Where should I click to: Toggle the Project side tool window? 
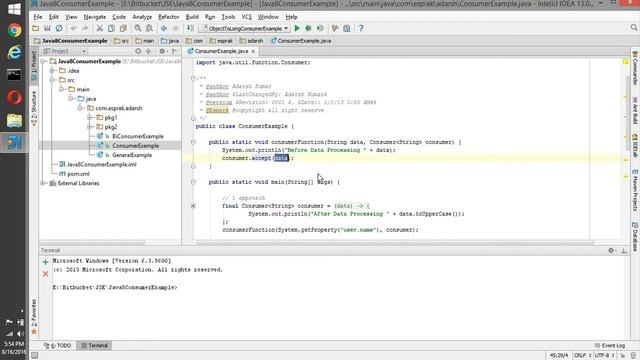pyautogui.click(x=34, y=66)
